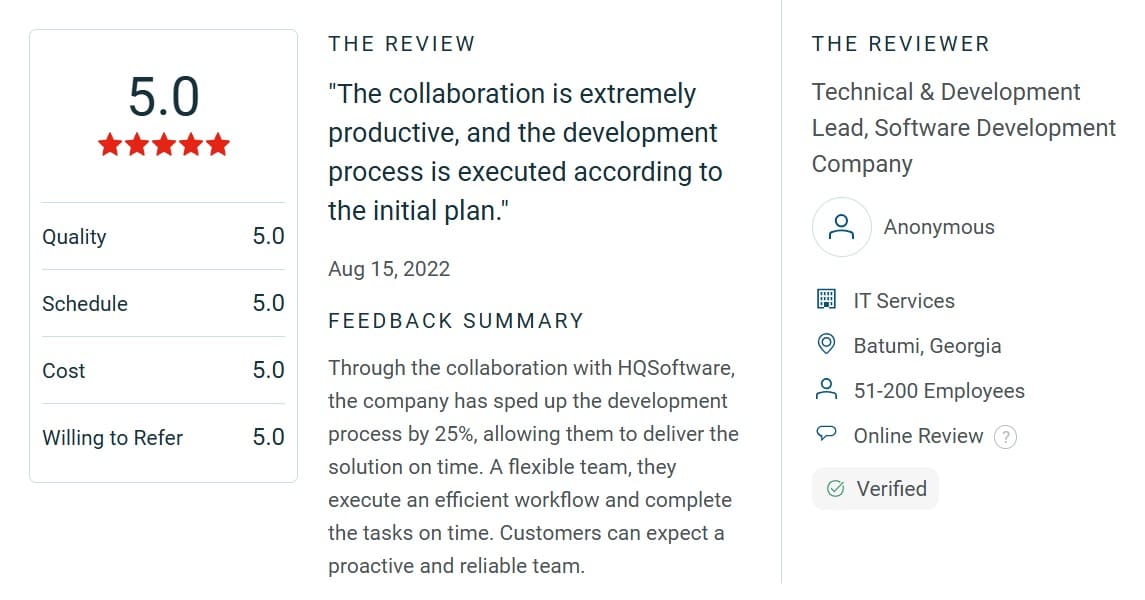Click the Online Review label
Screen dimensions: 1145x600
click(918, 436)
